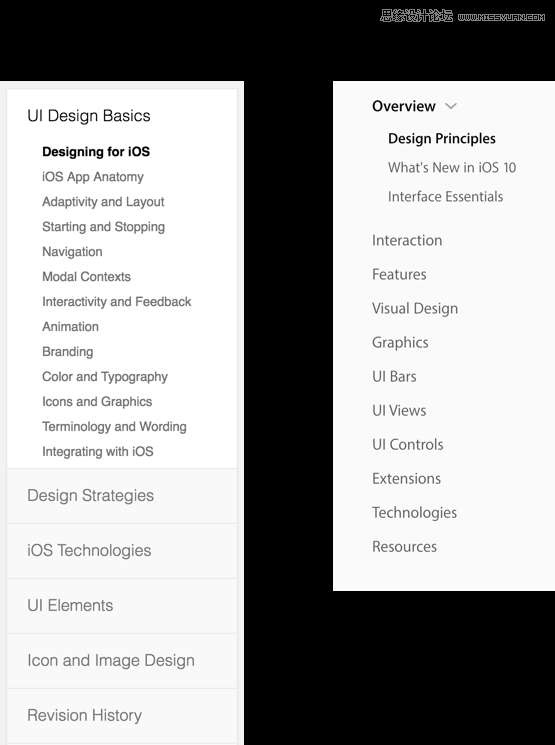Select Designing for iOS page

[96, 152]
